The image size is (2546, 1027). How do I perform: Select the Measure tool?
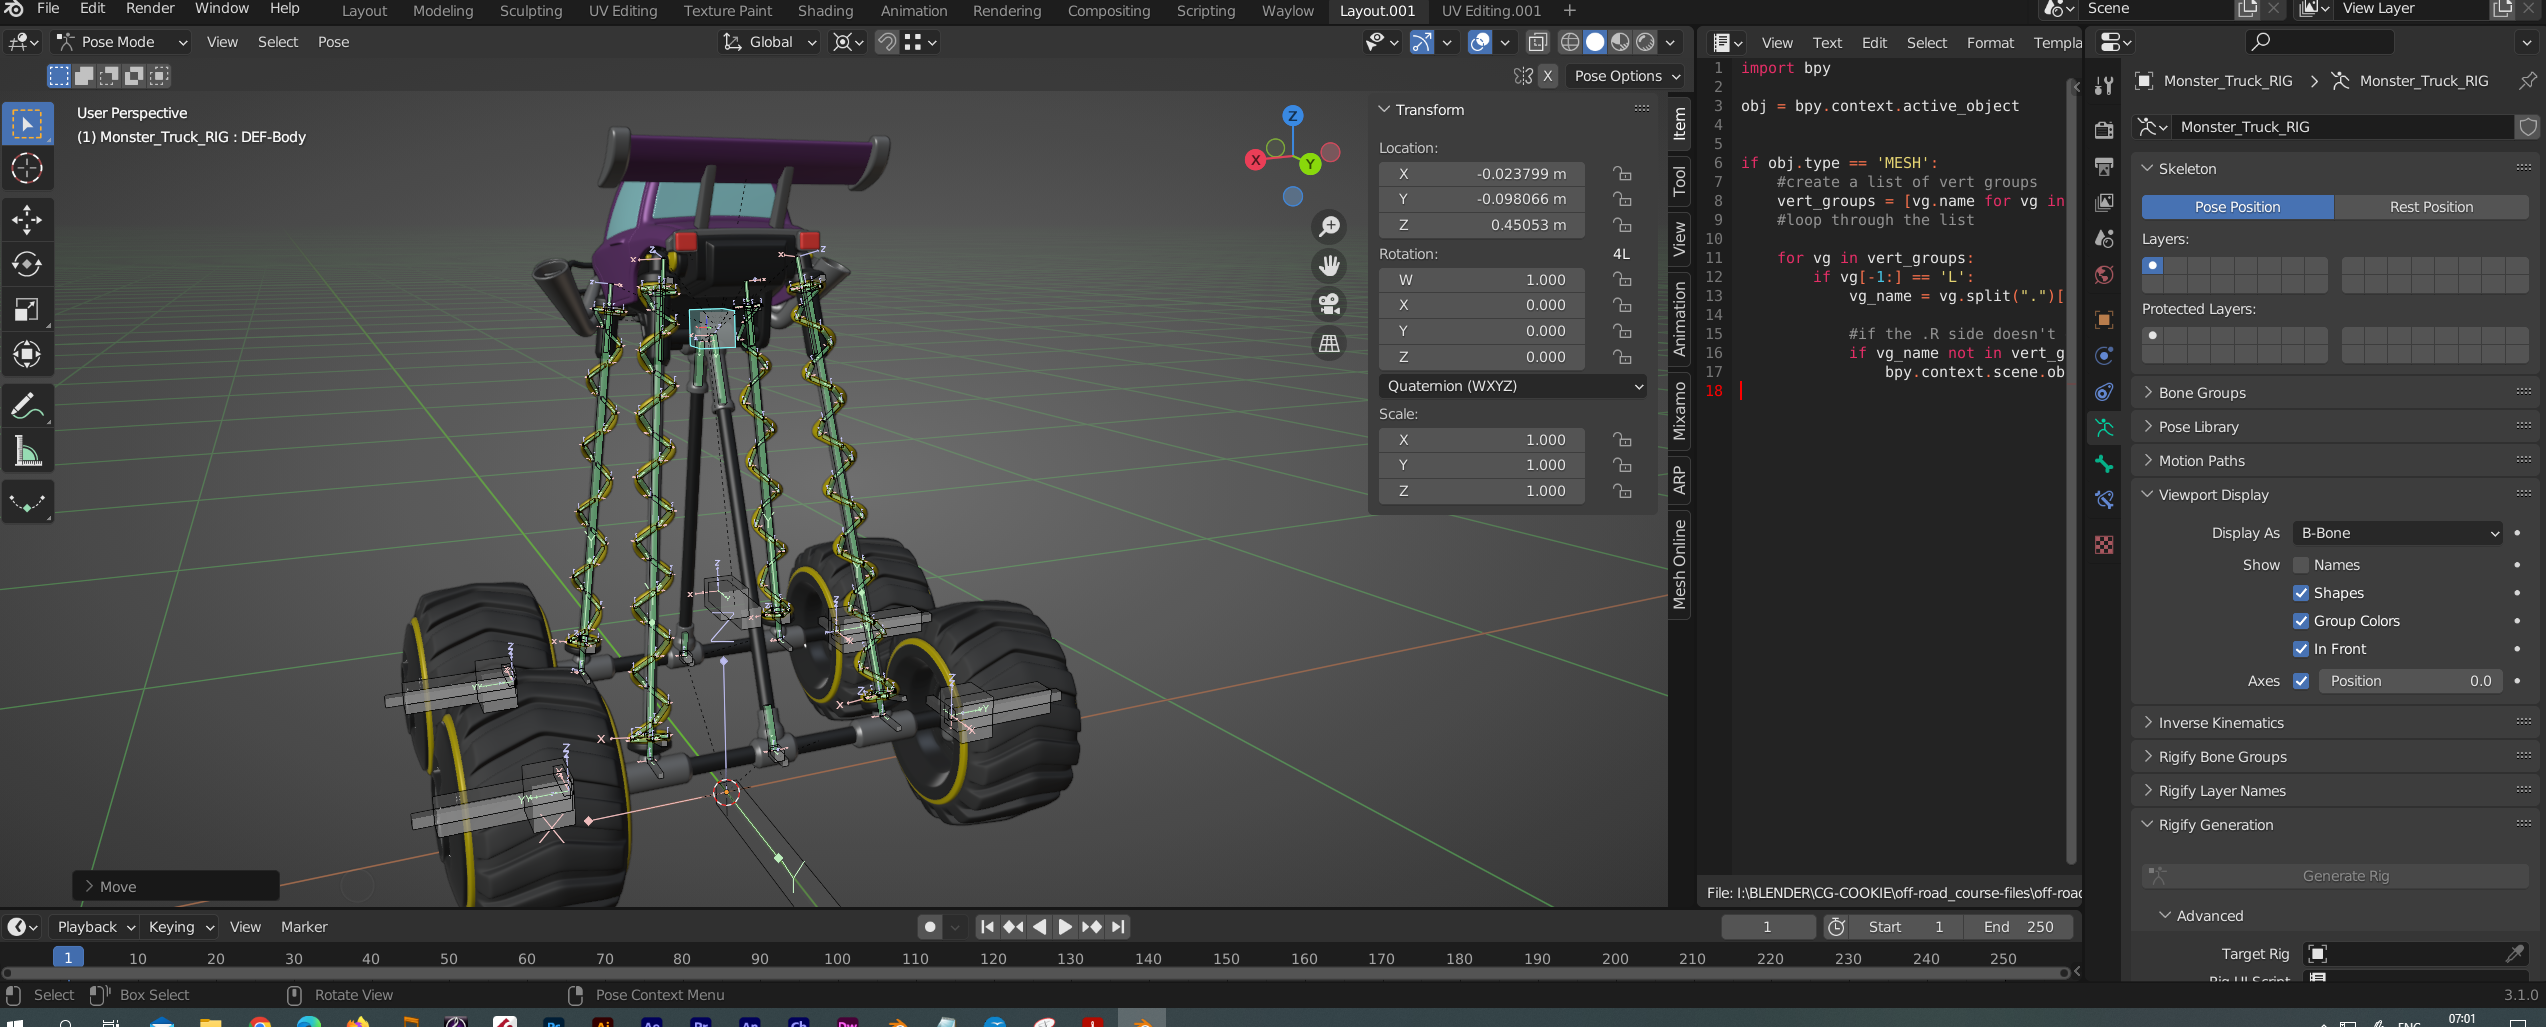[x=27, y=452]
